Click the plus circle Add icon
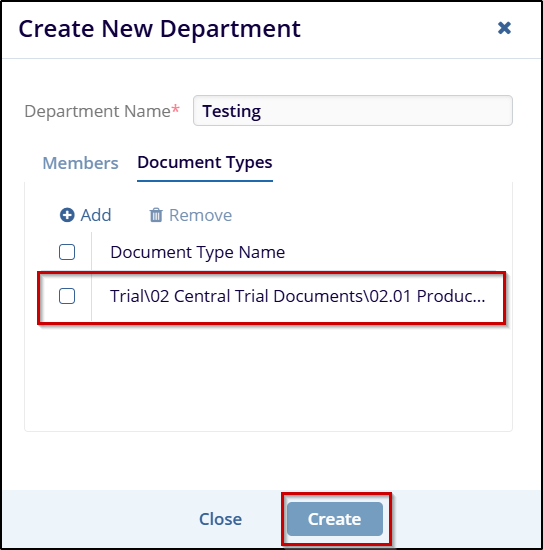543x550 pixels. [x=67, y=215]
